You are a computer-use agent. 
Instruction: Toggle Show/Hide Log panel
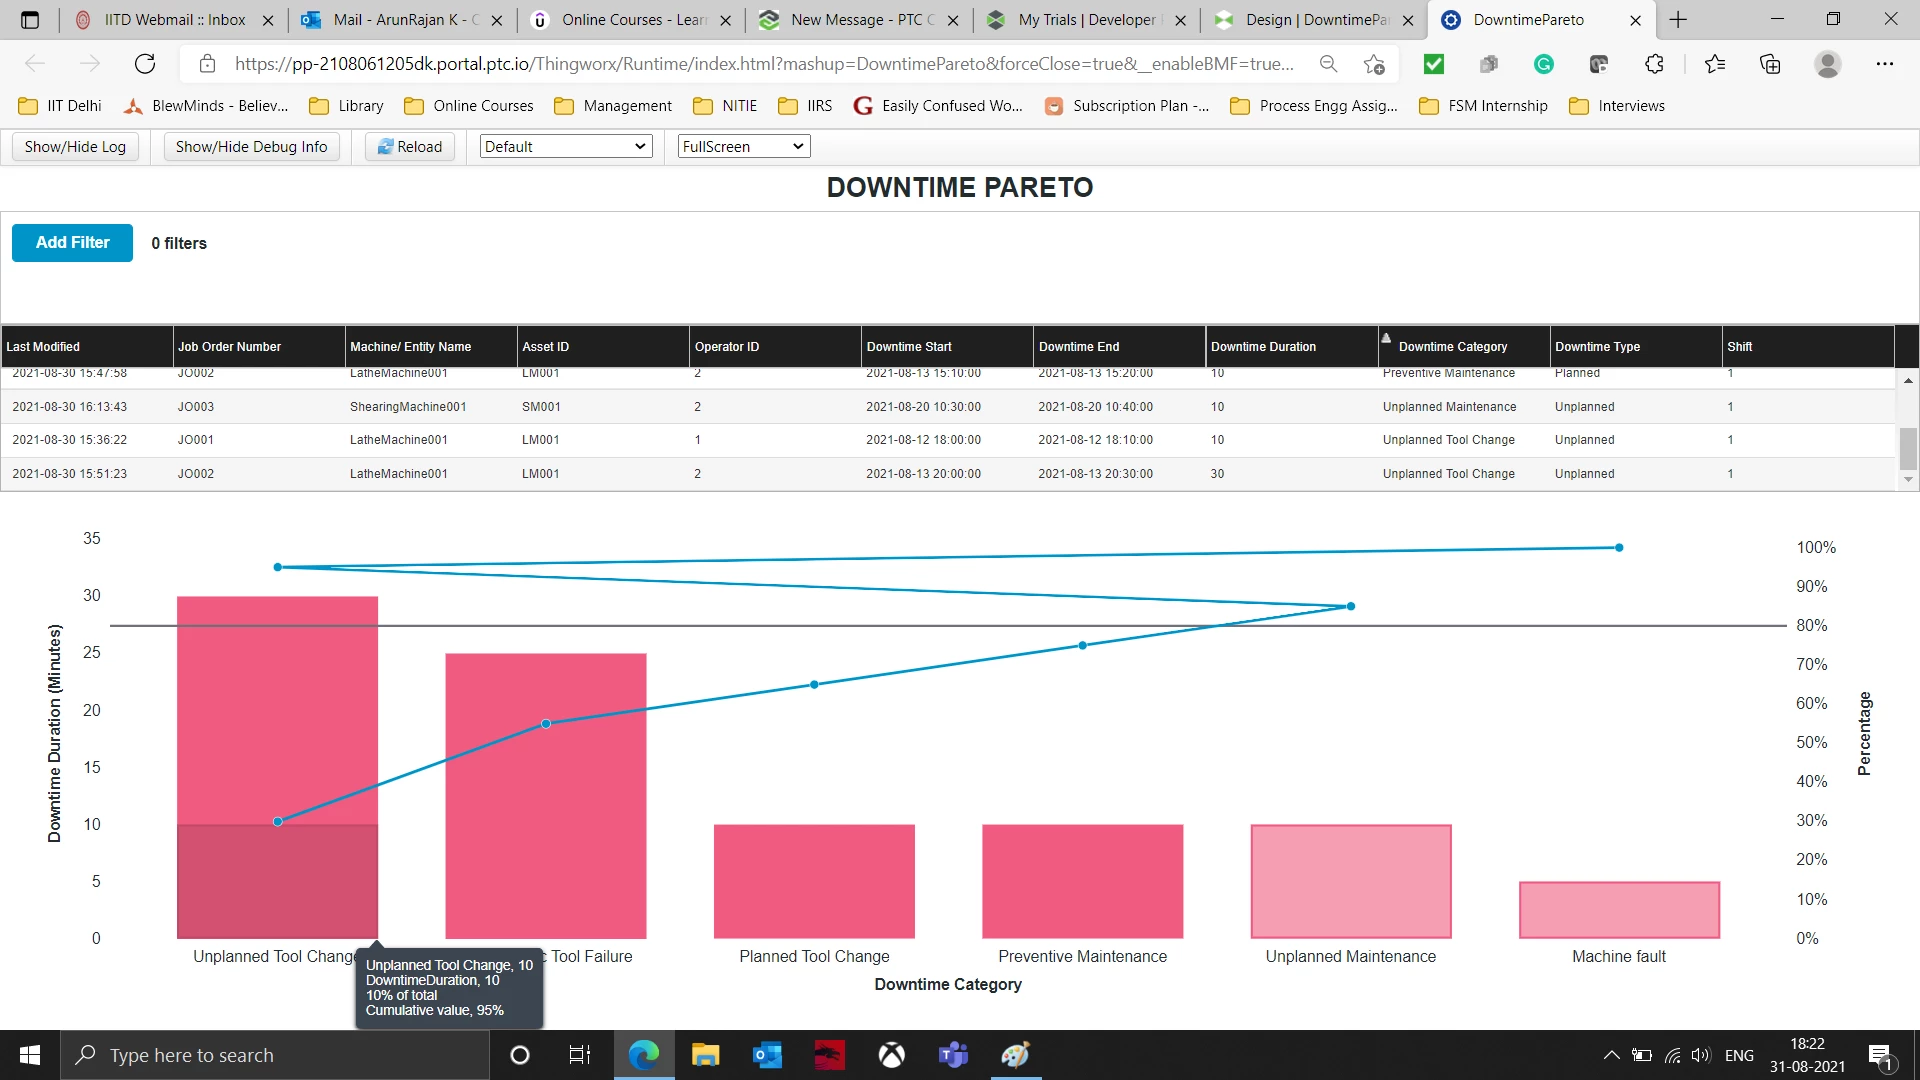coord(75,147)
